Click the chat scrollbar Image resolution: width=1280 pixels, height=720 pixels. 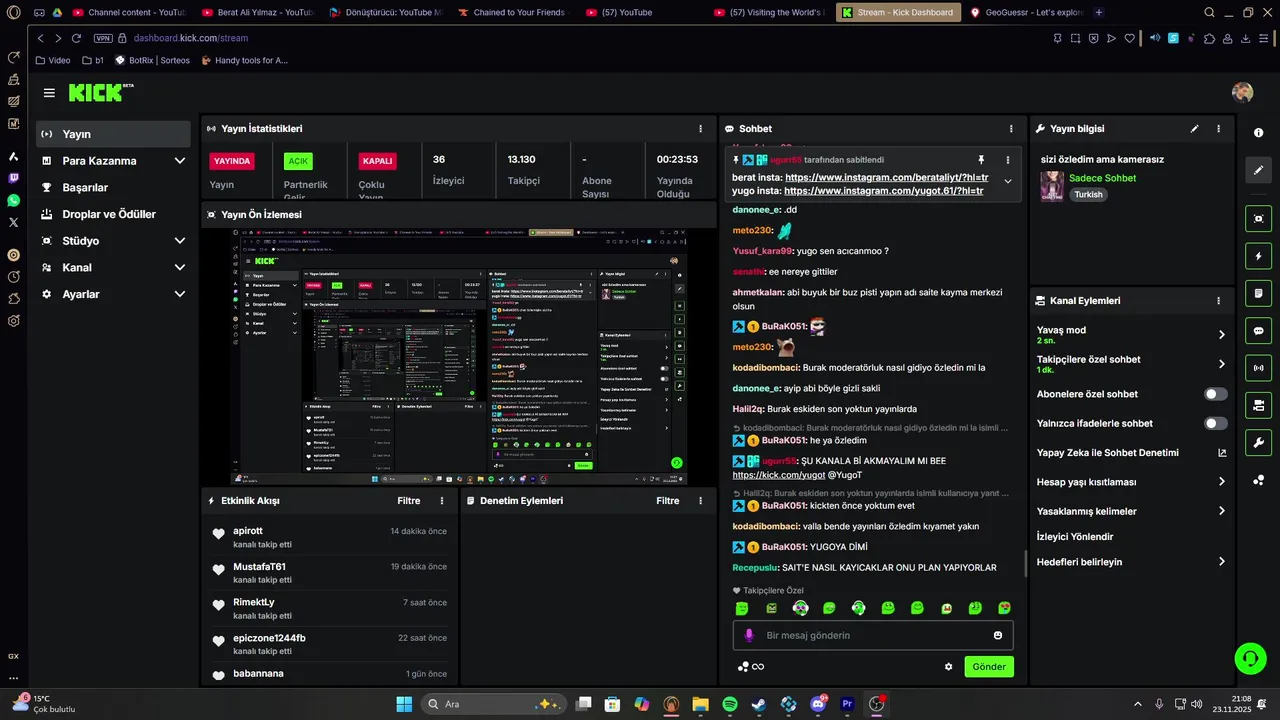click(1025, 563)
